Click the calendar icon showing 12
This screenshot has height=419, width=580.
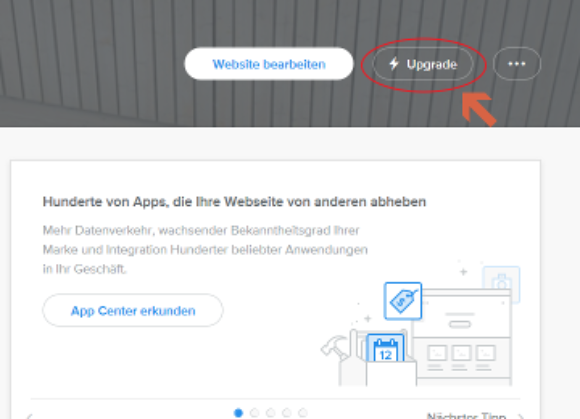coord(385,348)
